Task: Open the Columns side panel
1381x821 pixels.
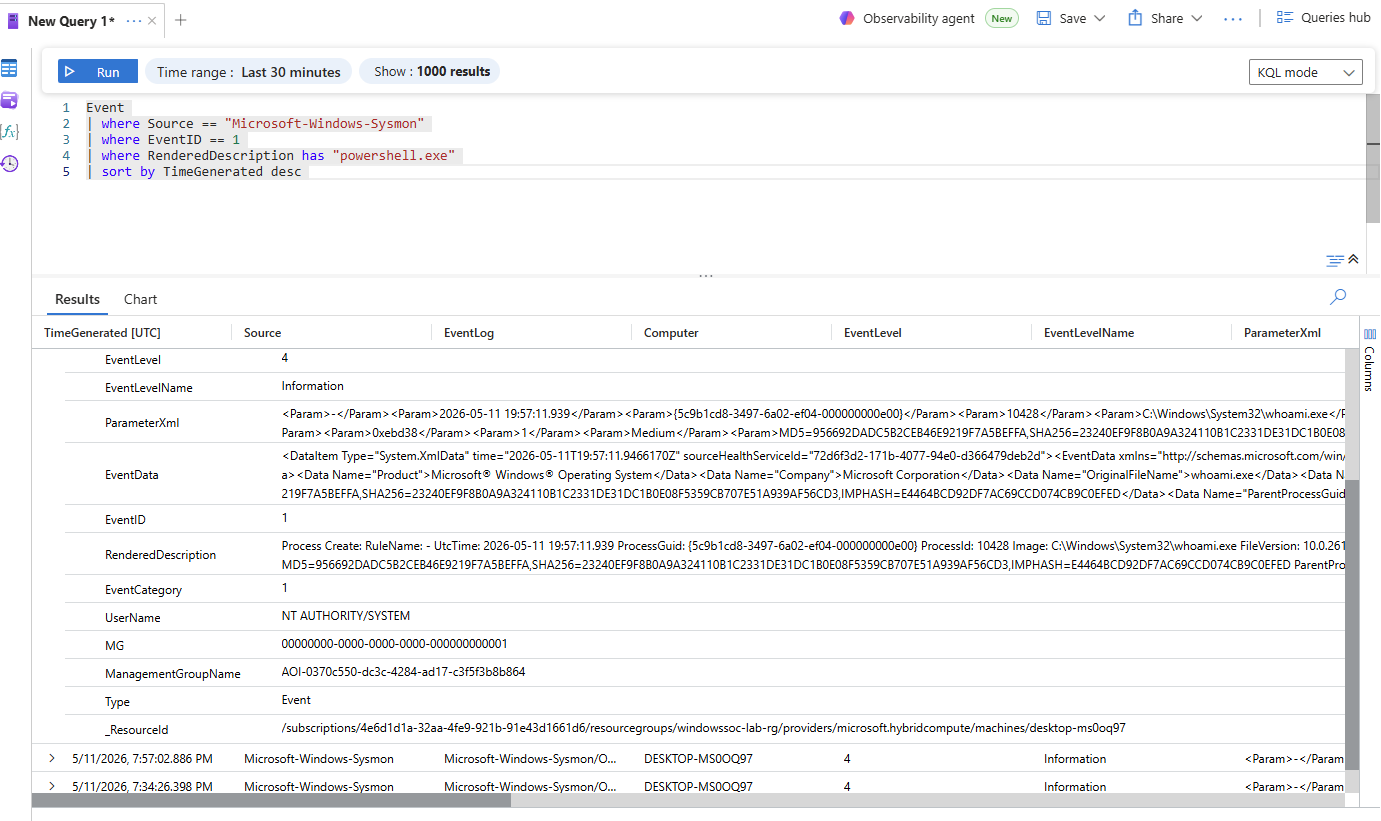Action: 1370,359
